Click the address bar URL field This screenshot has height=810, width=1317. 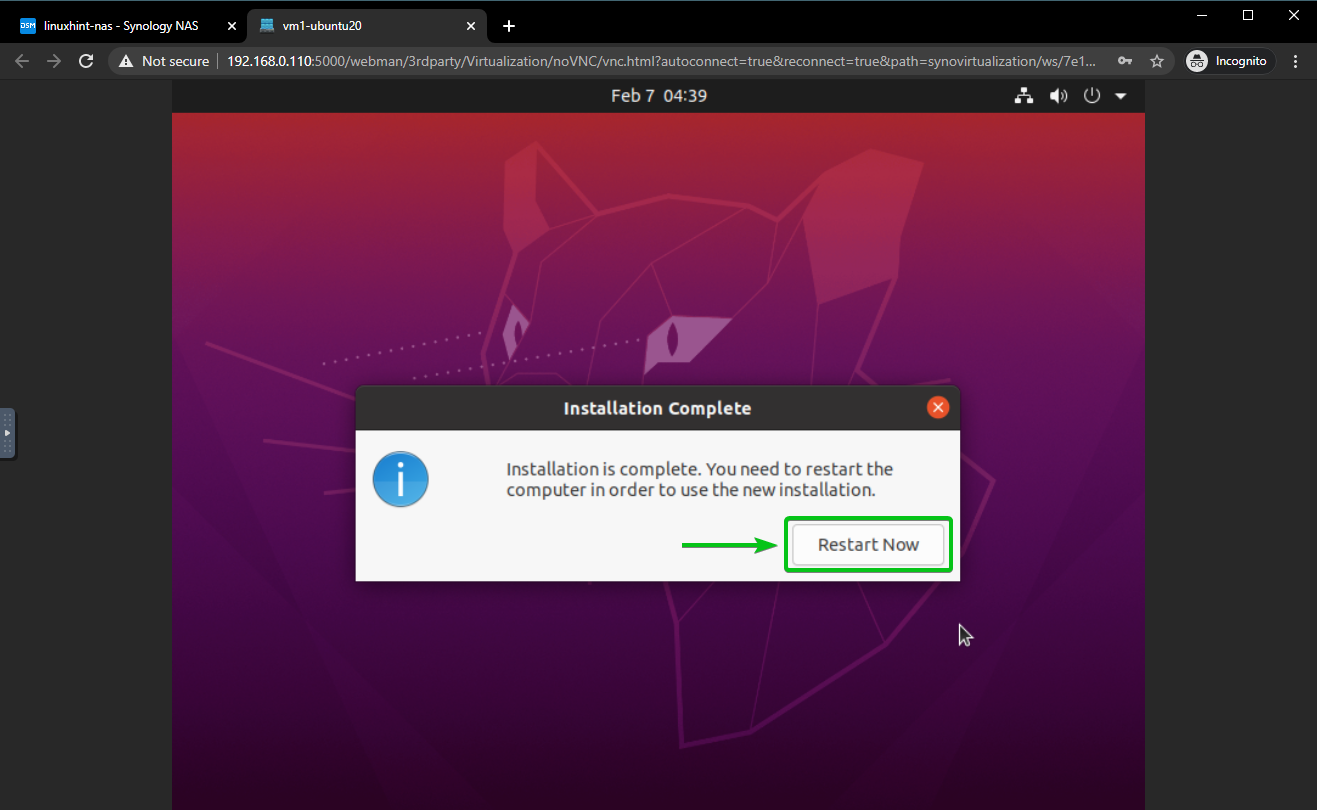coord(661,61)
